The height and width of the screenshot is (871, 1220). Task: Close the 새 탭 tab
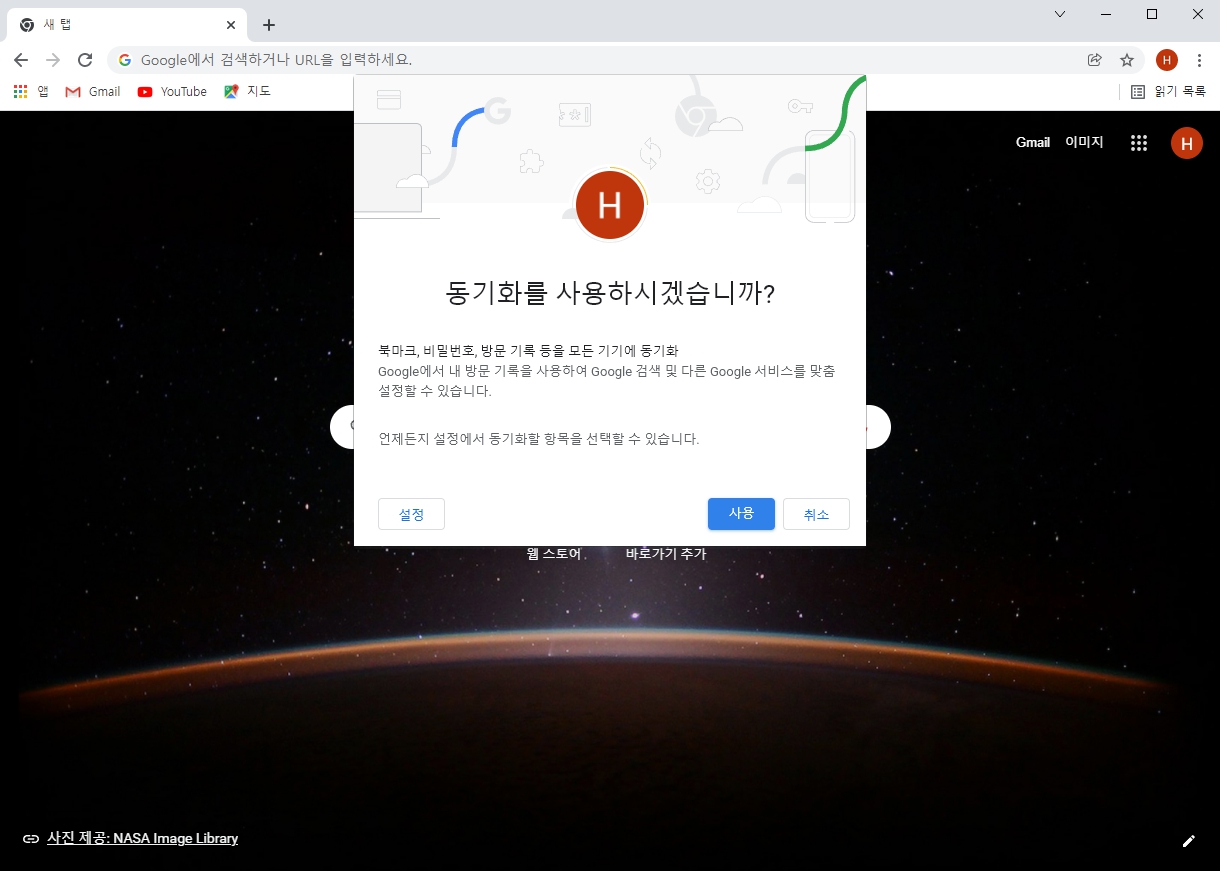point(231,25)
